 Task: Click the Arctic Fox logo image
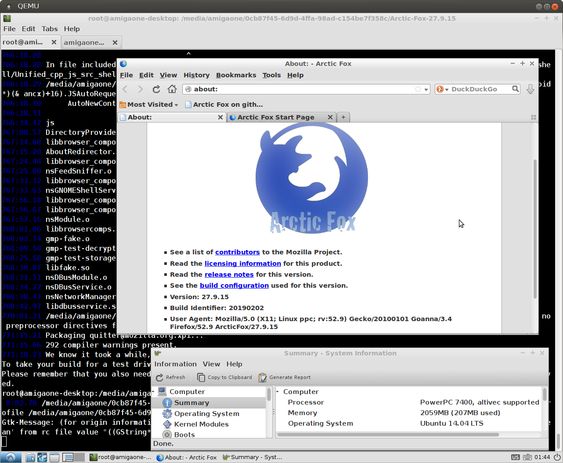tap(312, 179)
